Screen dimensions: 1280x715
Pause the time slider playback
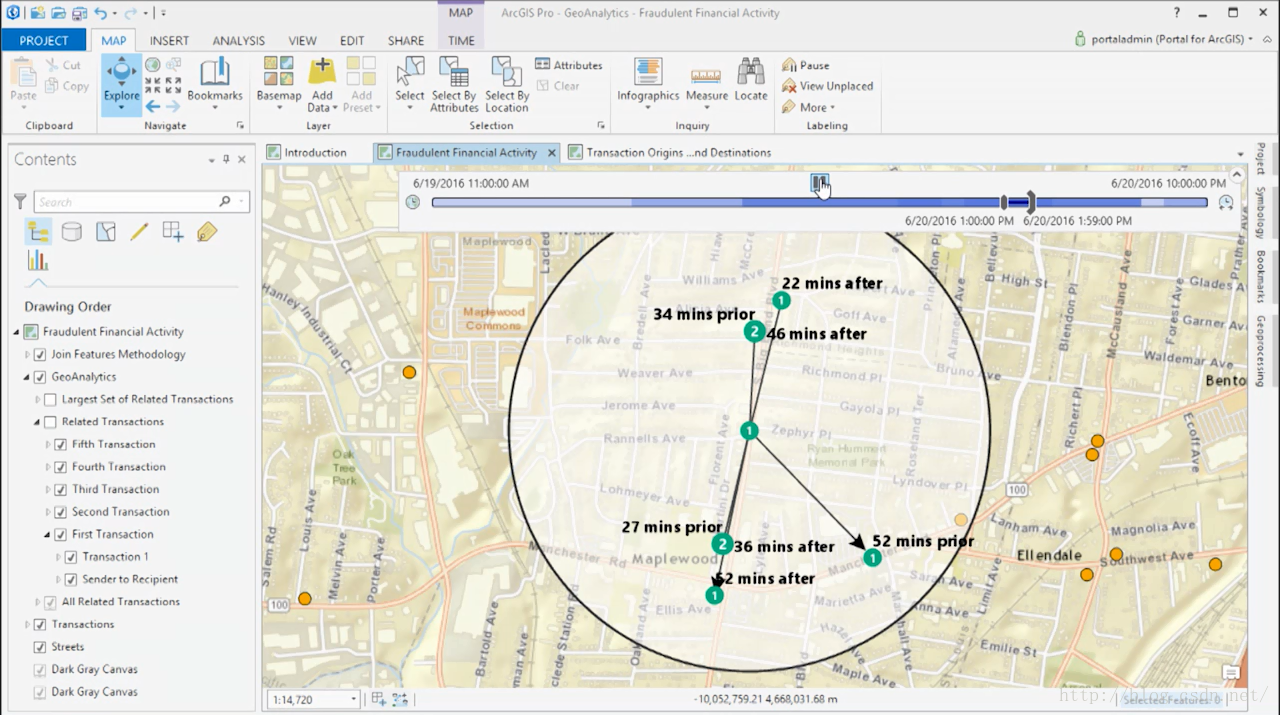click(x=819, y=182)
